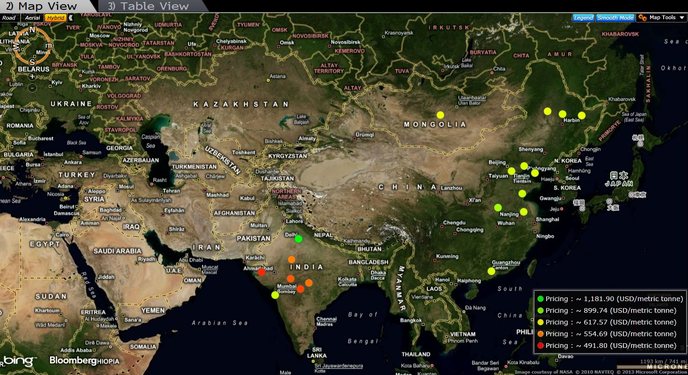This screenshot has width=688, height=375.
Task: Open the Map Tools dropdown arrow
Action: coord(681,18)
